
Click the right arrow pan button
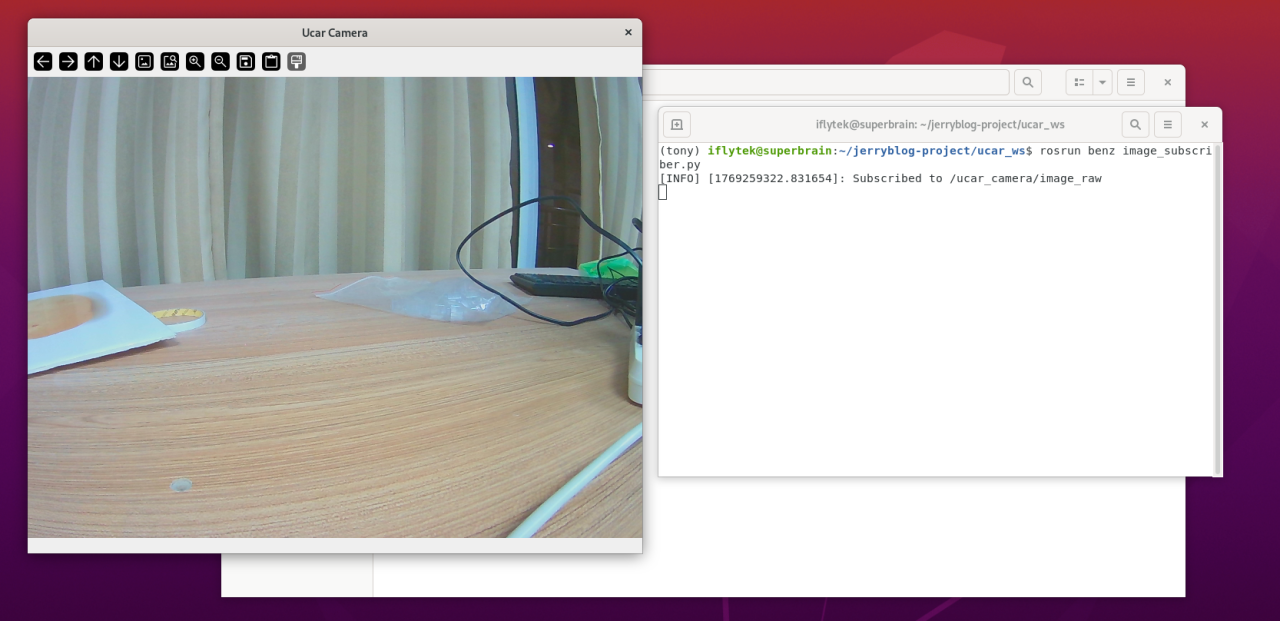coord(68,62)
